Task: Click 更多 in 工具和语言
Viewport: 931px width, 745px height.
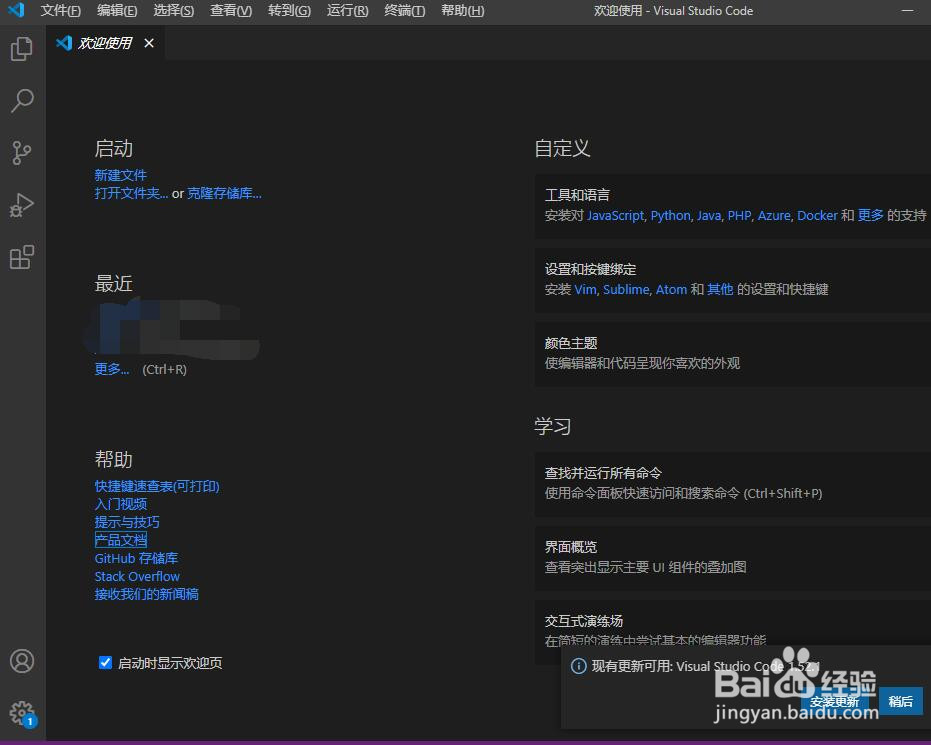Action: pyautogui.click(x=870, y=215)
